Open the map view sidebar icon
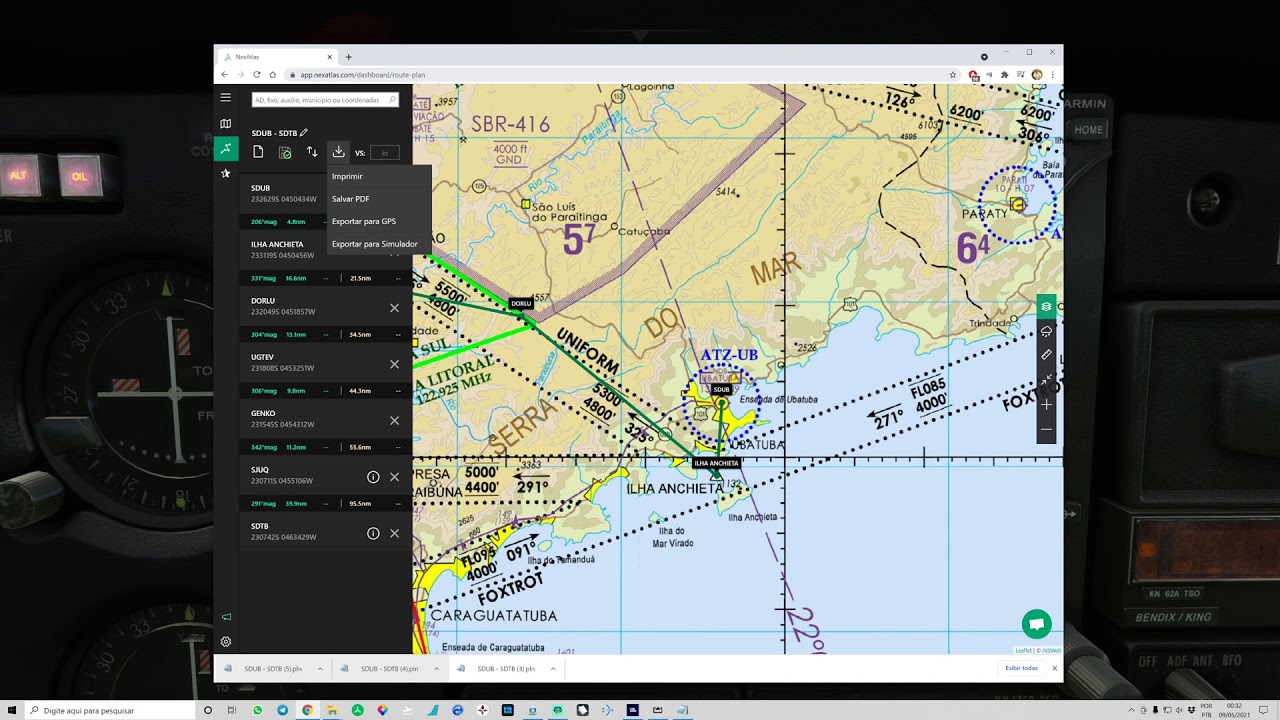The width and height of the screenshot is (1280, 720). tap(226, 124)
